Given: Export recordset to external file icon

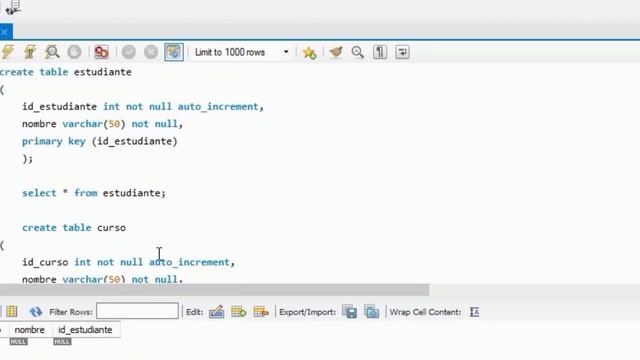Looking at the screenshot, I should (349, 312).
